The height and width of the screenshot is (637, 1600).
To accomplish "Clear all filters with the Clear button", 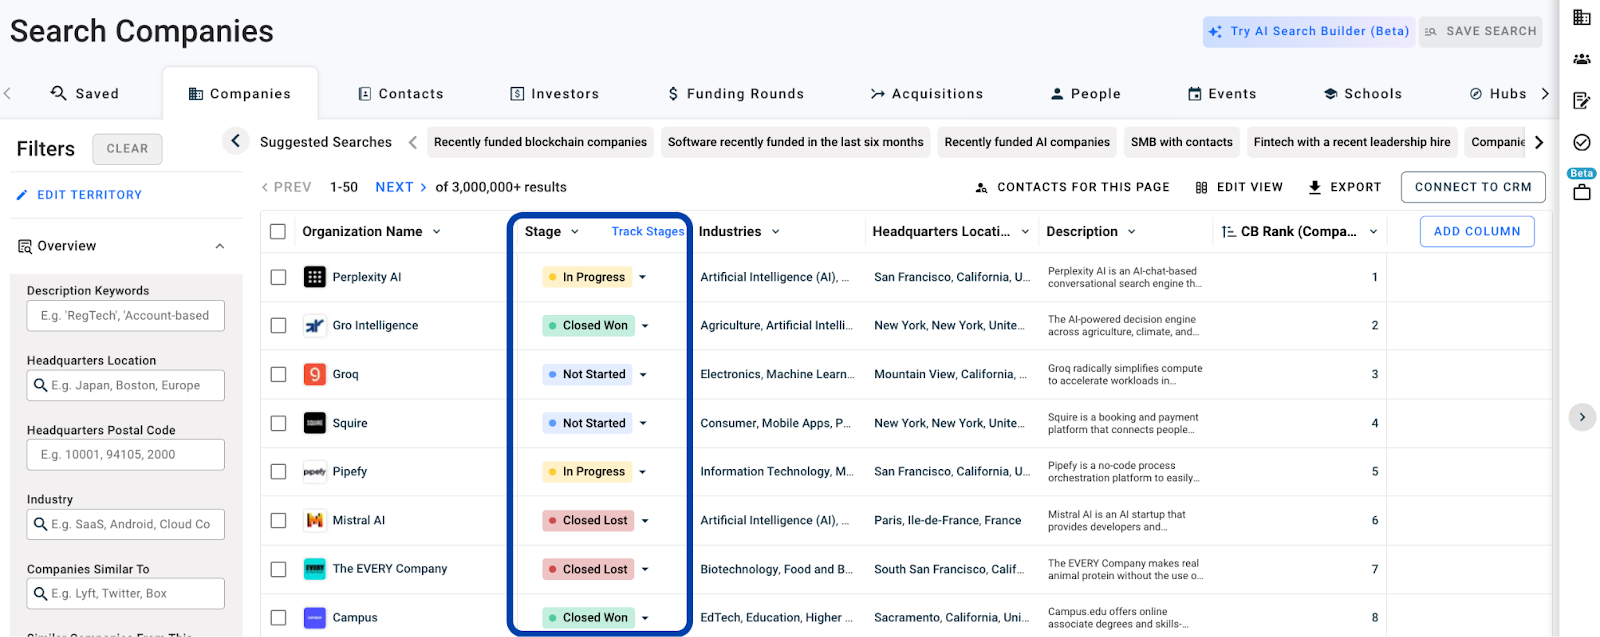I will (x=127, y=149).
